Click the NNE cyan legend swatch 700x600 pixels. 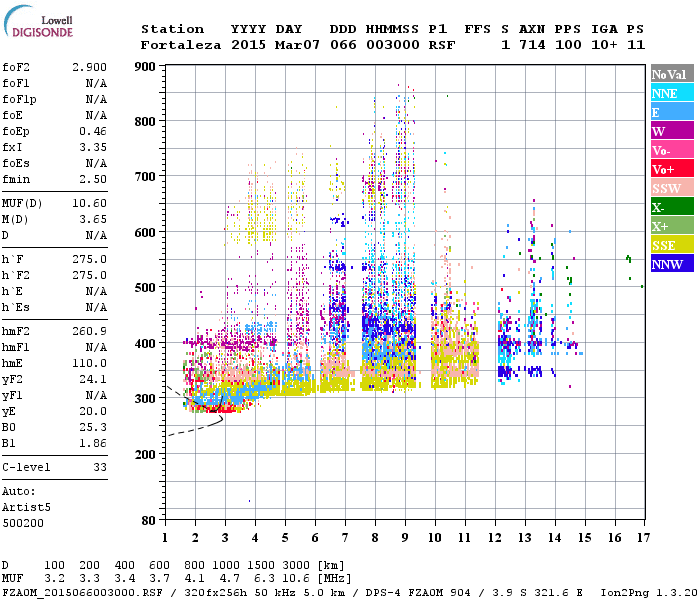pos(670,93)
